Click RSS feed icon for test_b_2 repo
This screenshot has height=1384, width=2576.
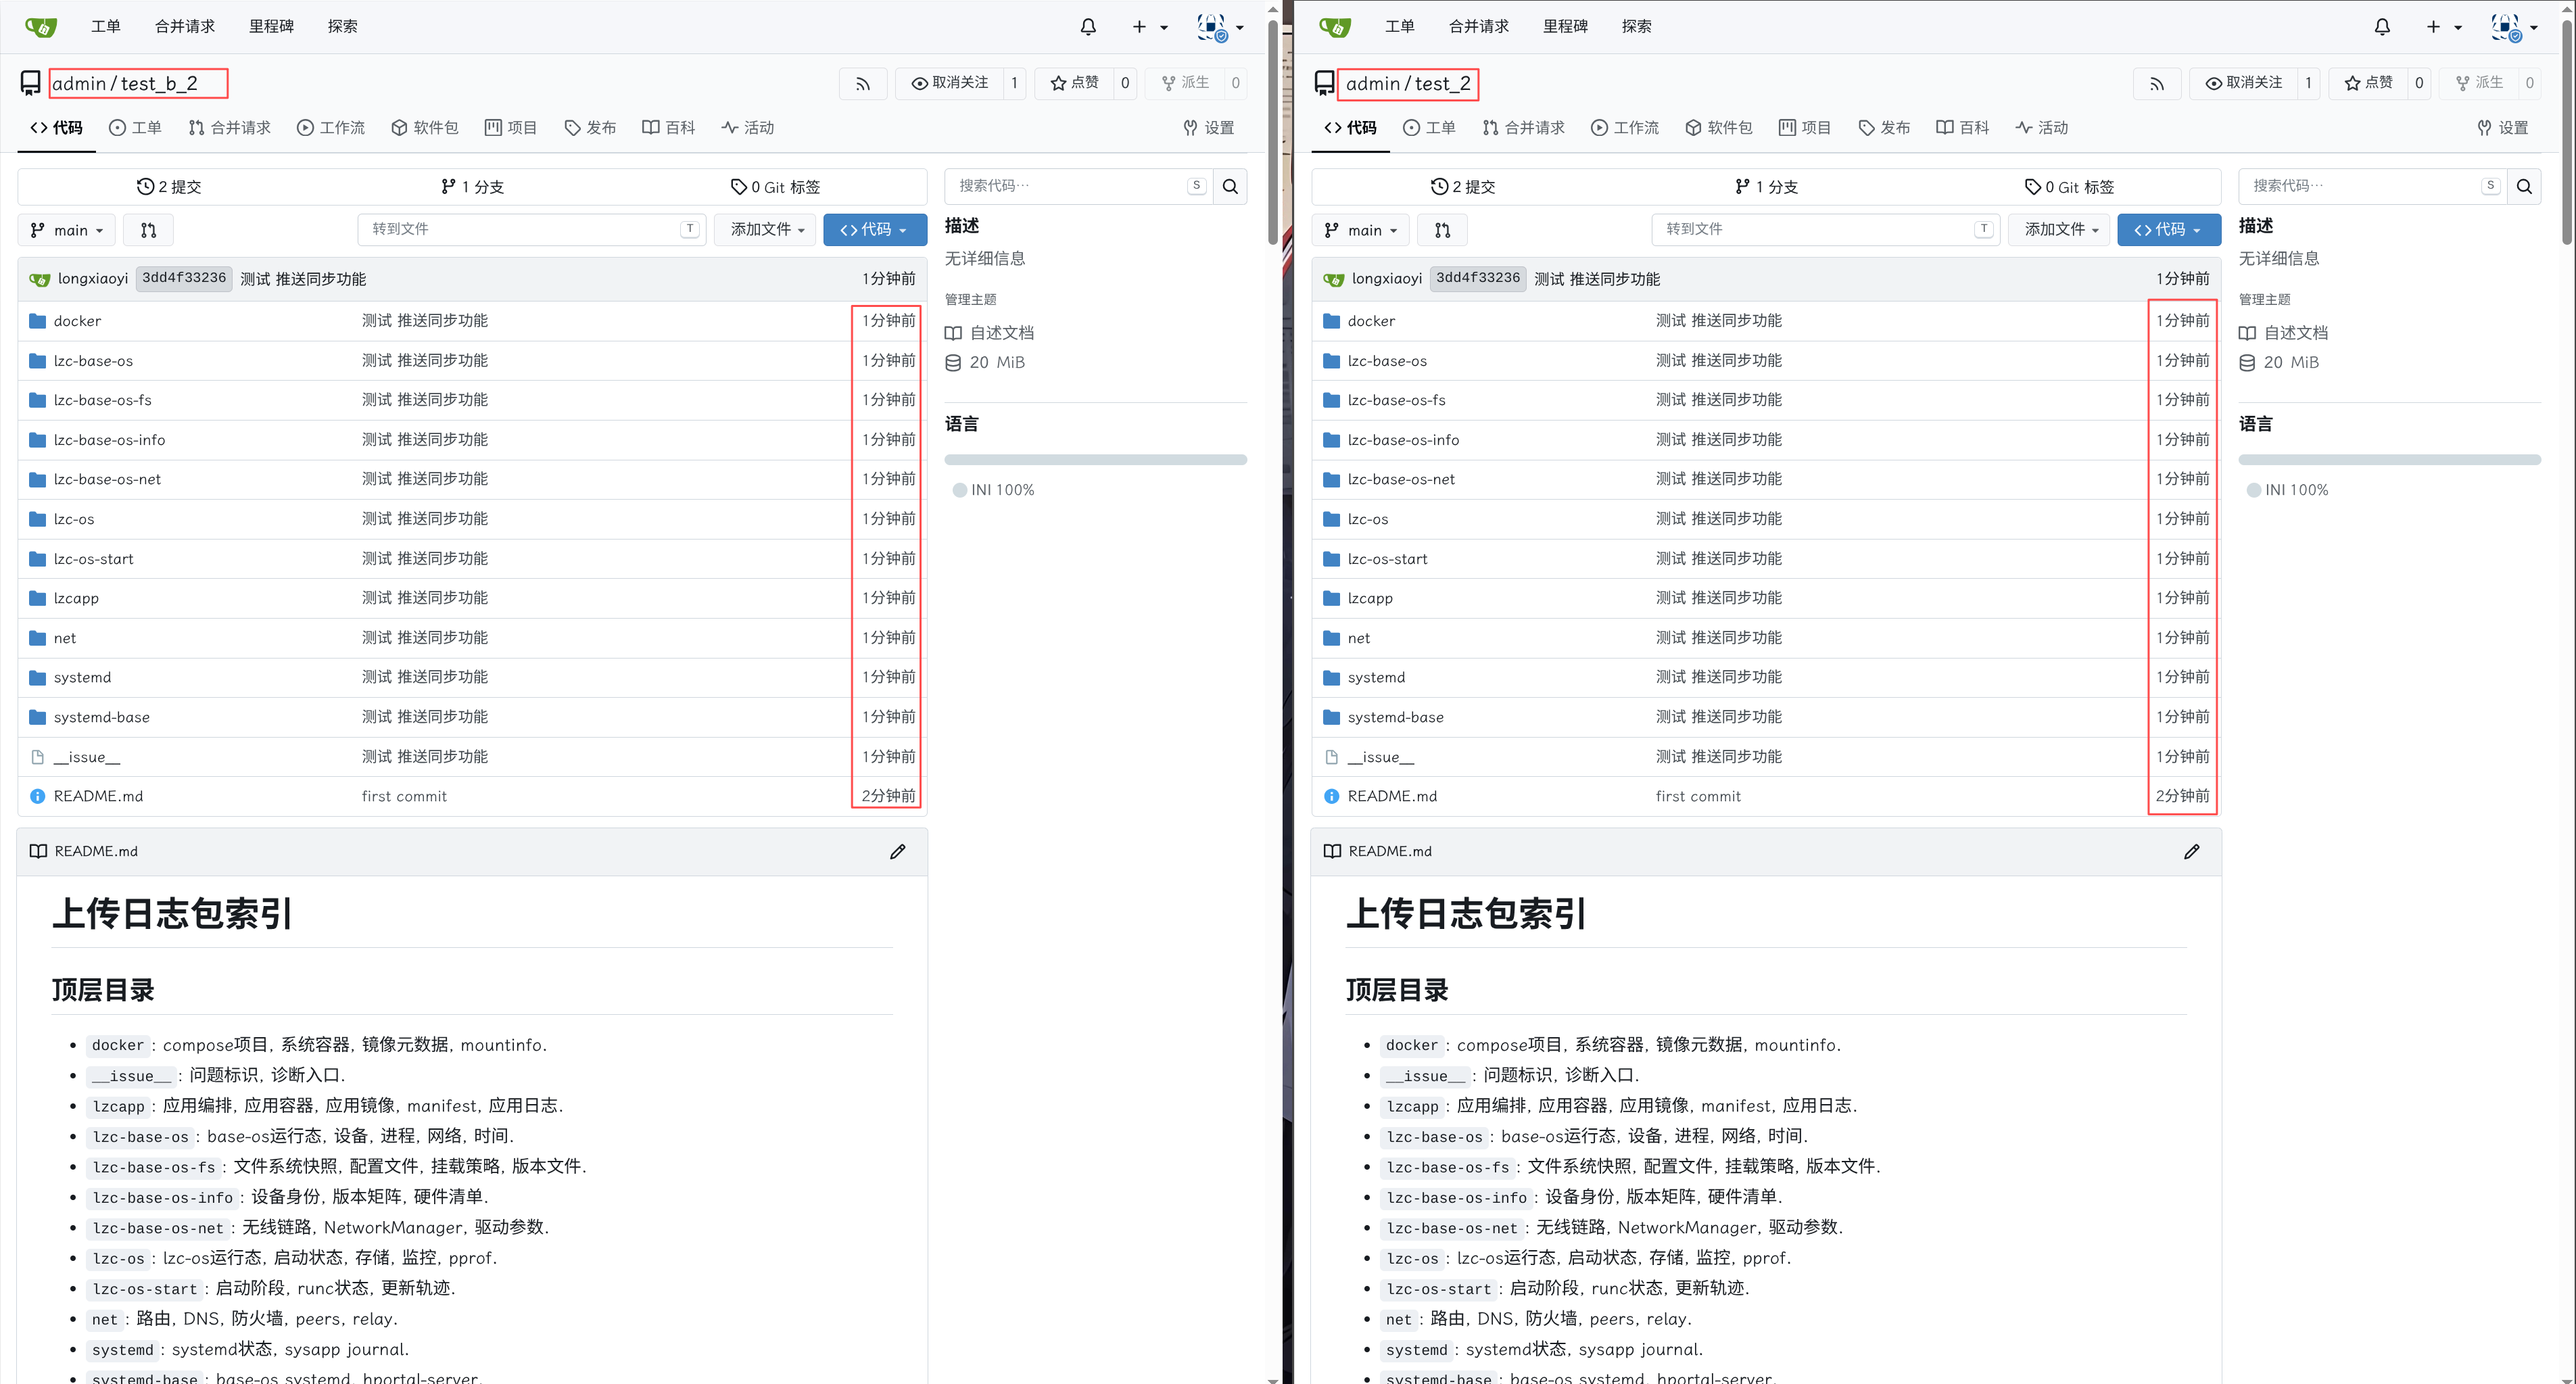point(862,84)
